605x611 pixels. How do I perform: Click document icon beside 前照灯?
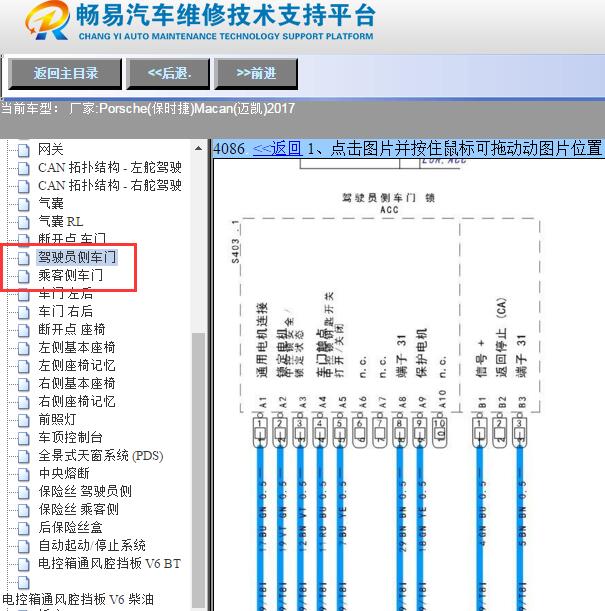click(x=24, y=420)
